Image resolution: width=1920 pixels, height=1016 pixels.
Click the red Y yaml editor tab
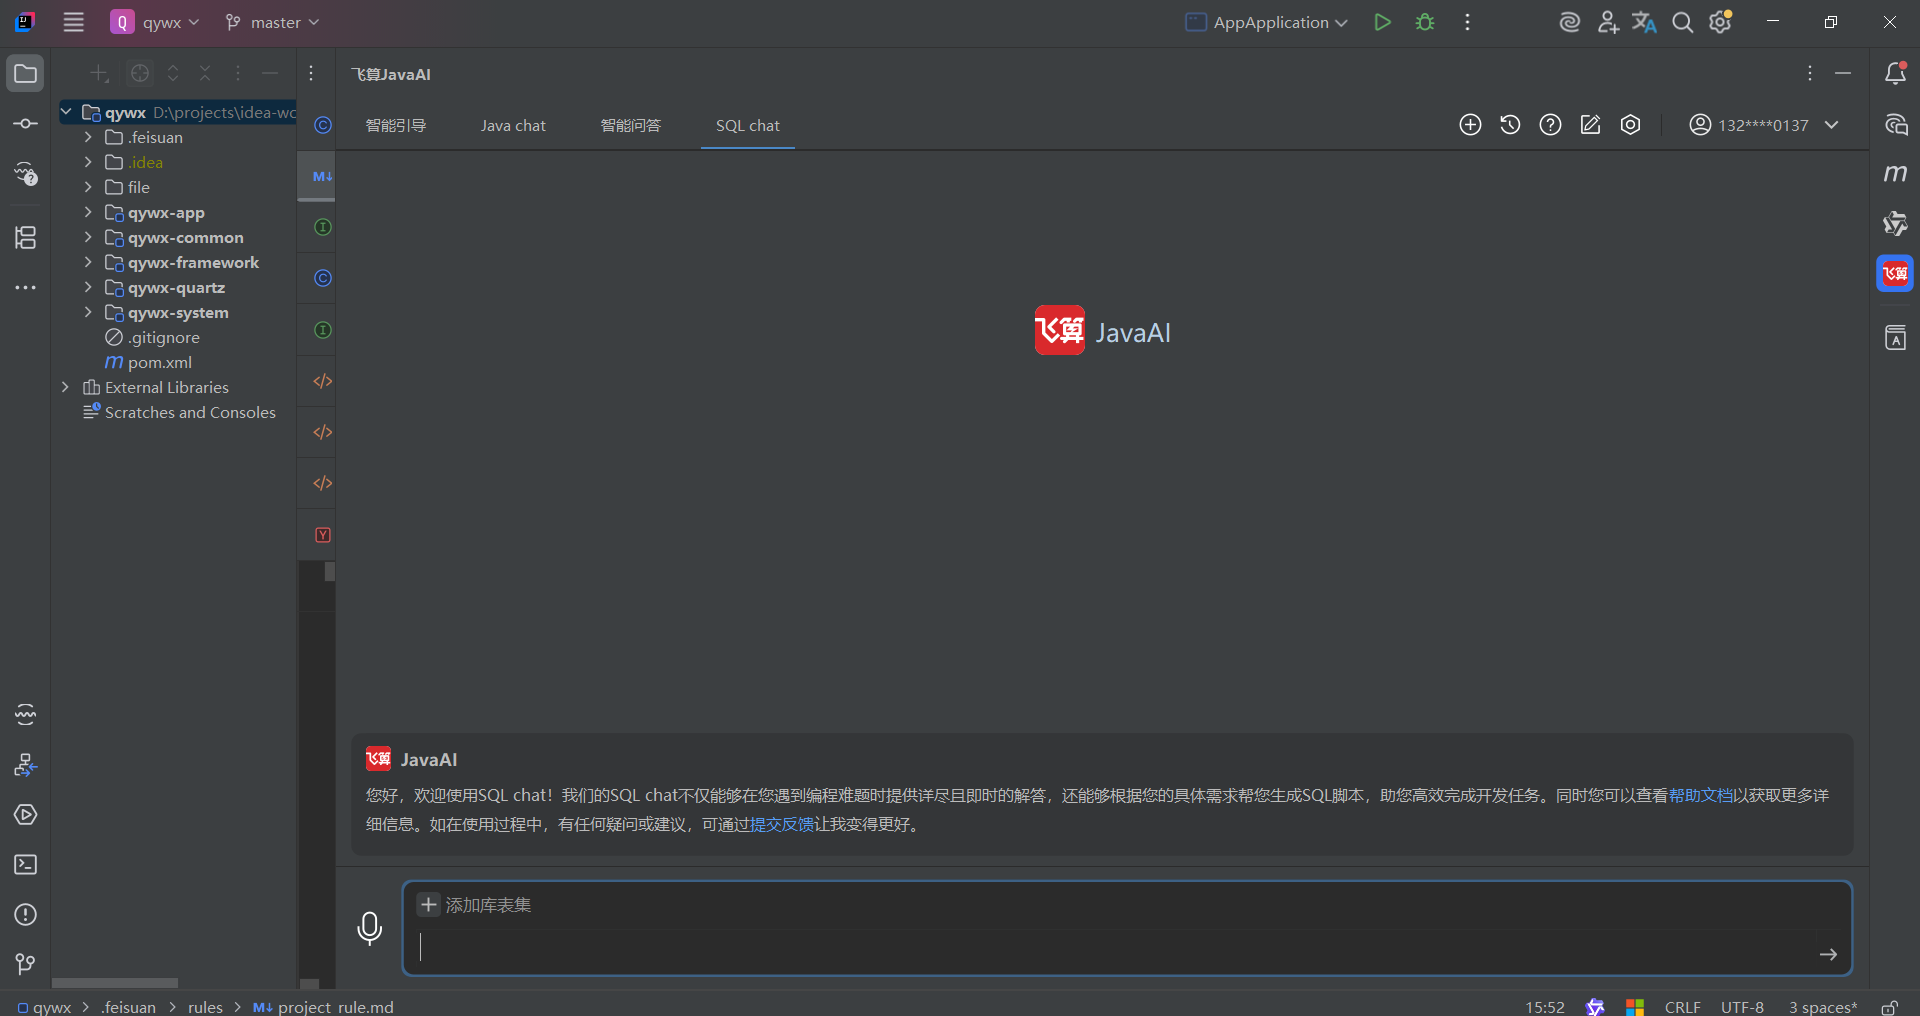coord(322,535)
